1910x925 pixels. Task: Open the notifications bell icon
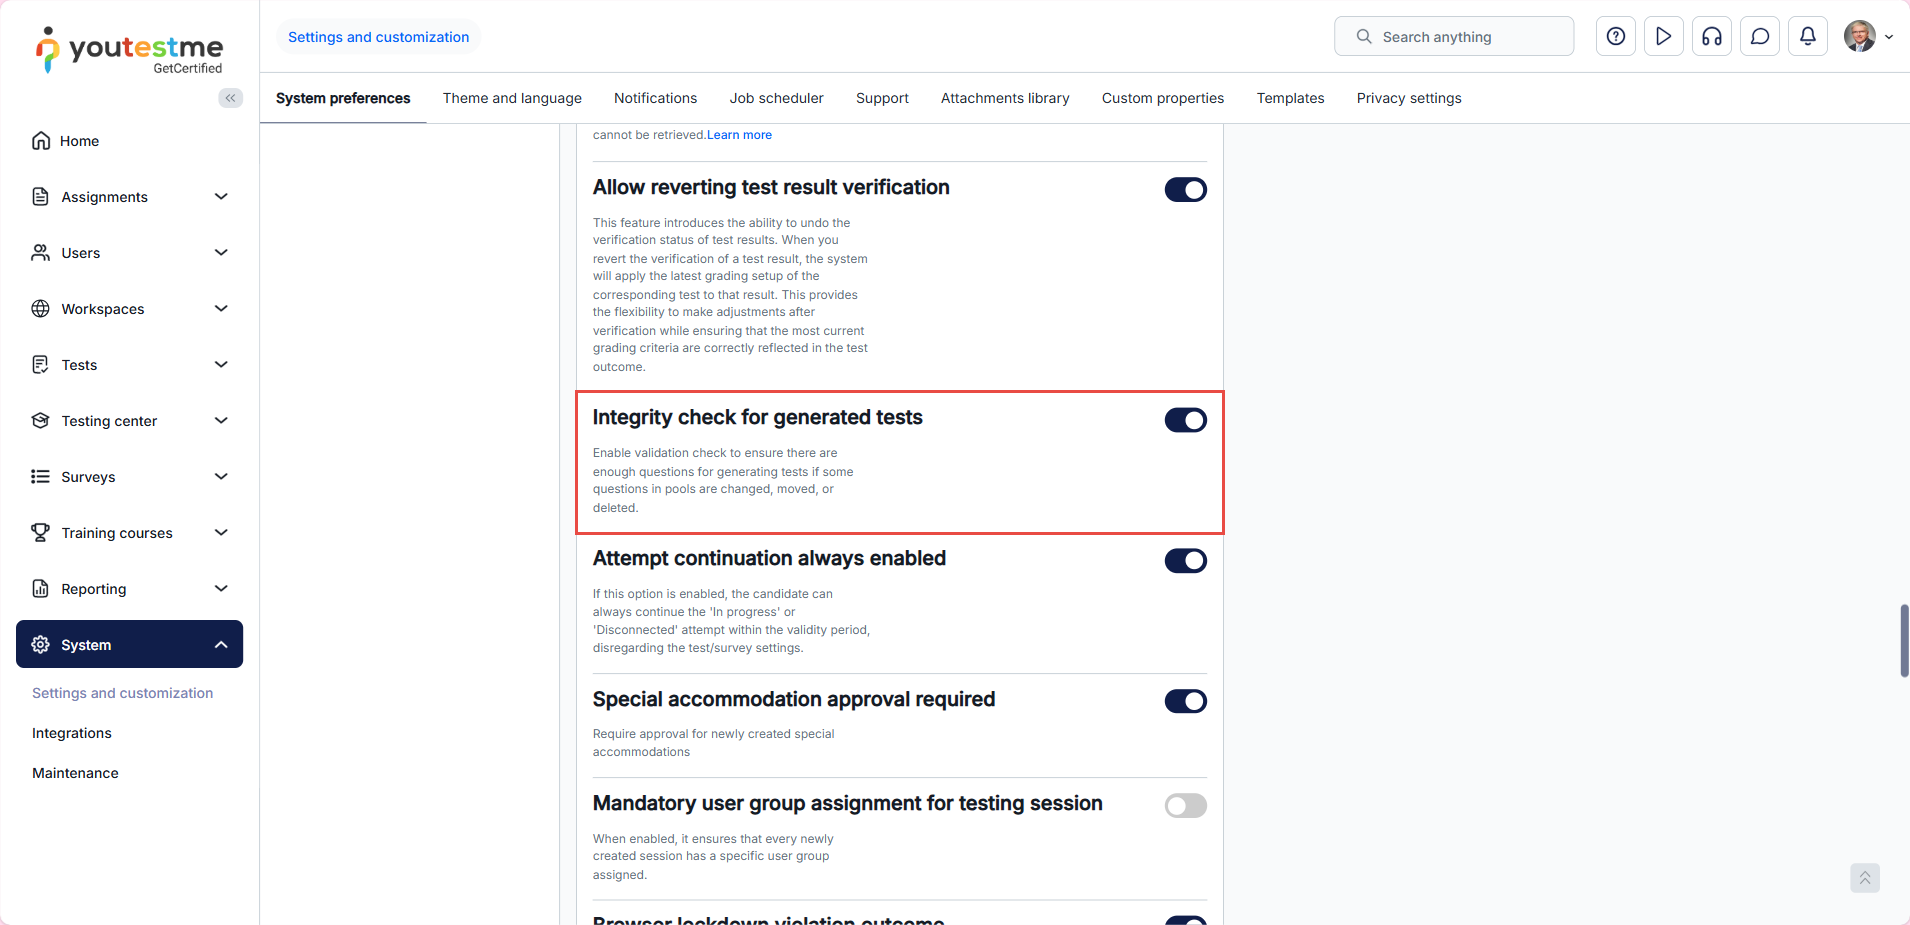tap(1807, 37)
